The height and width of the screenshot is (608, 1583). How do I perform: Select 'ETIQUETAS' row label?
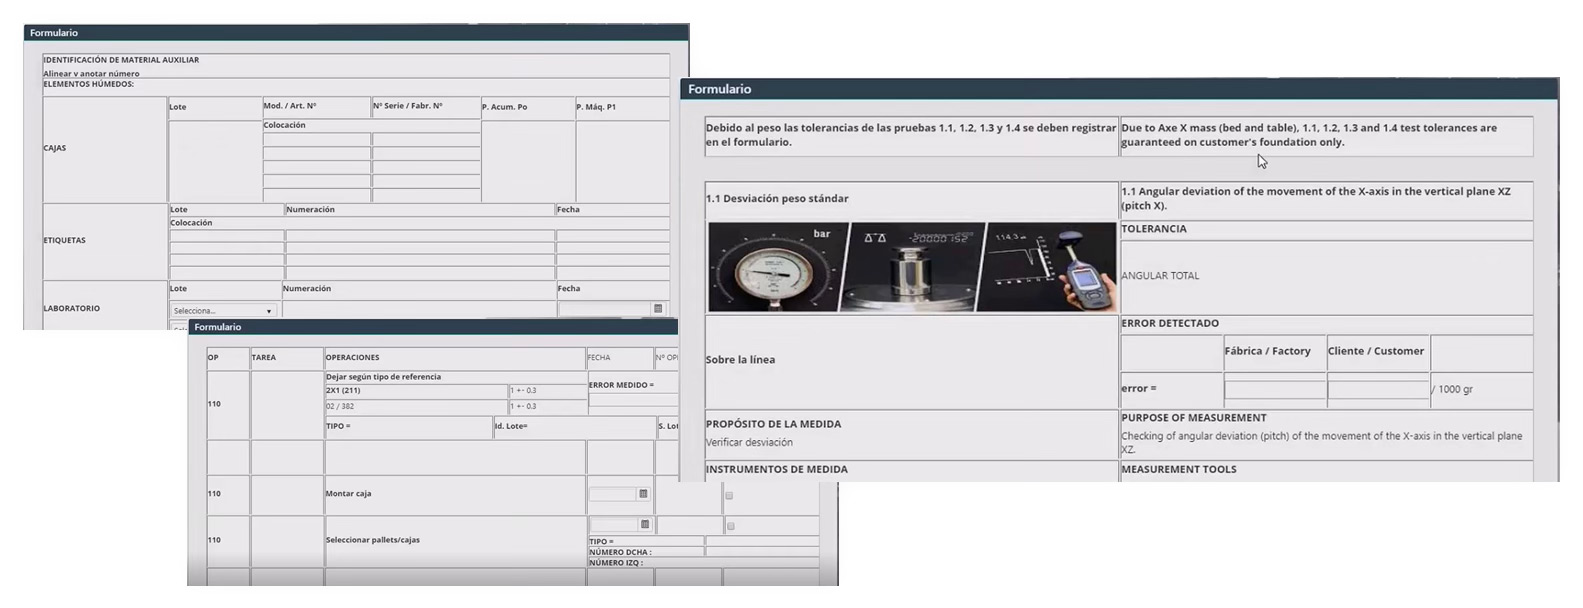64,241
